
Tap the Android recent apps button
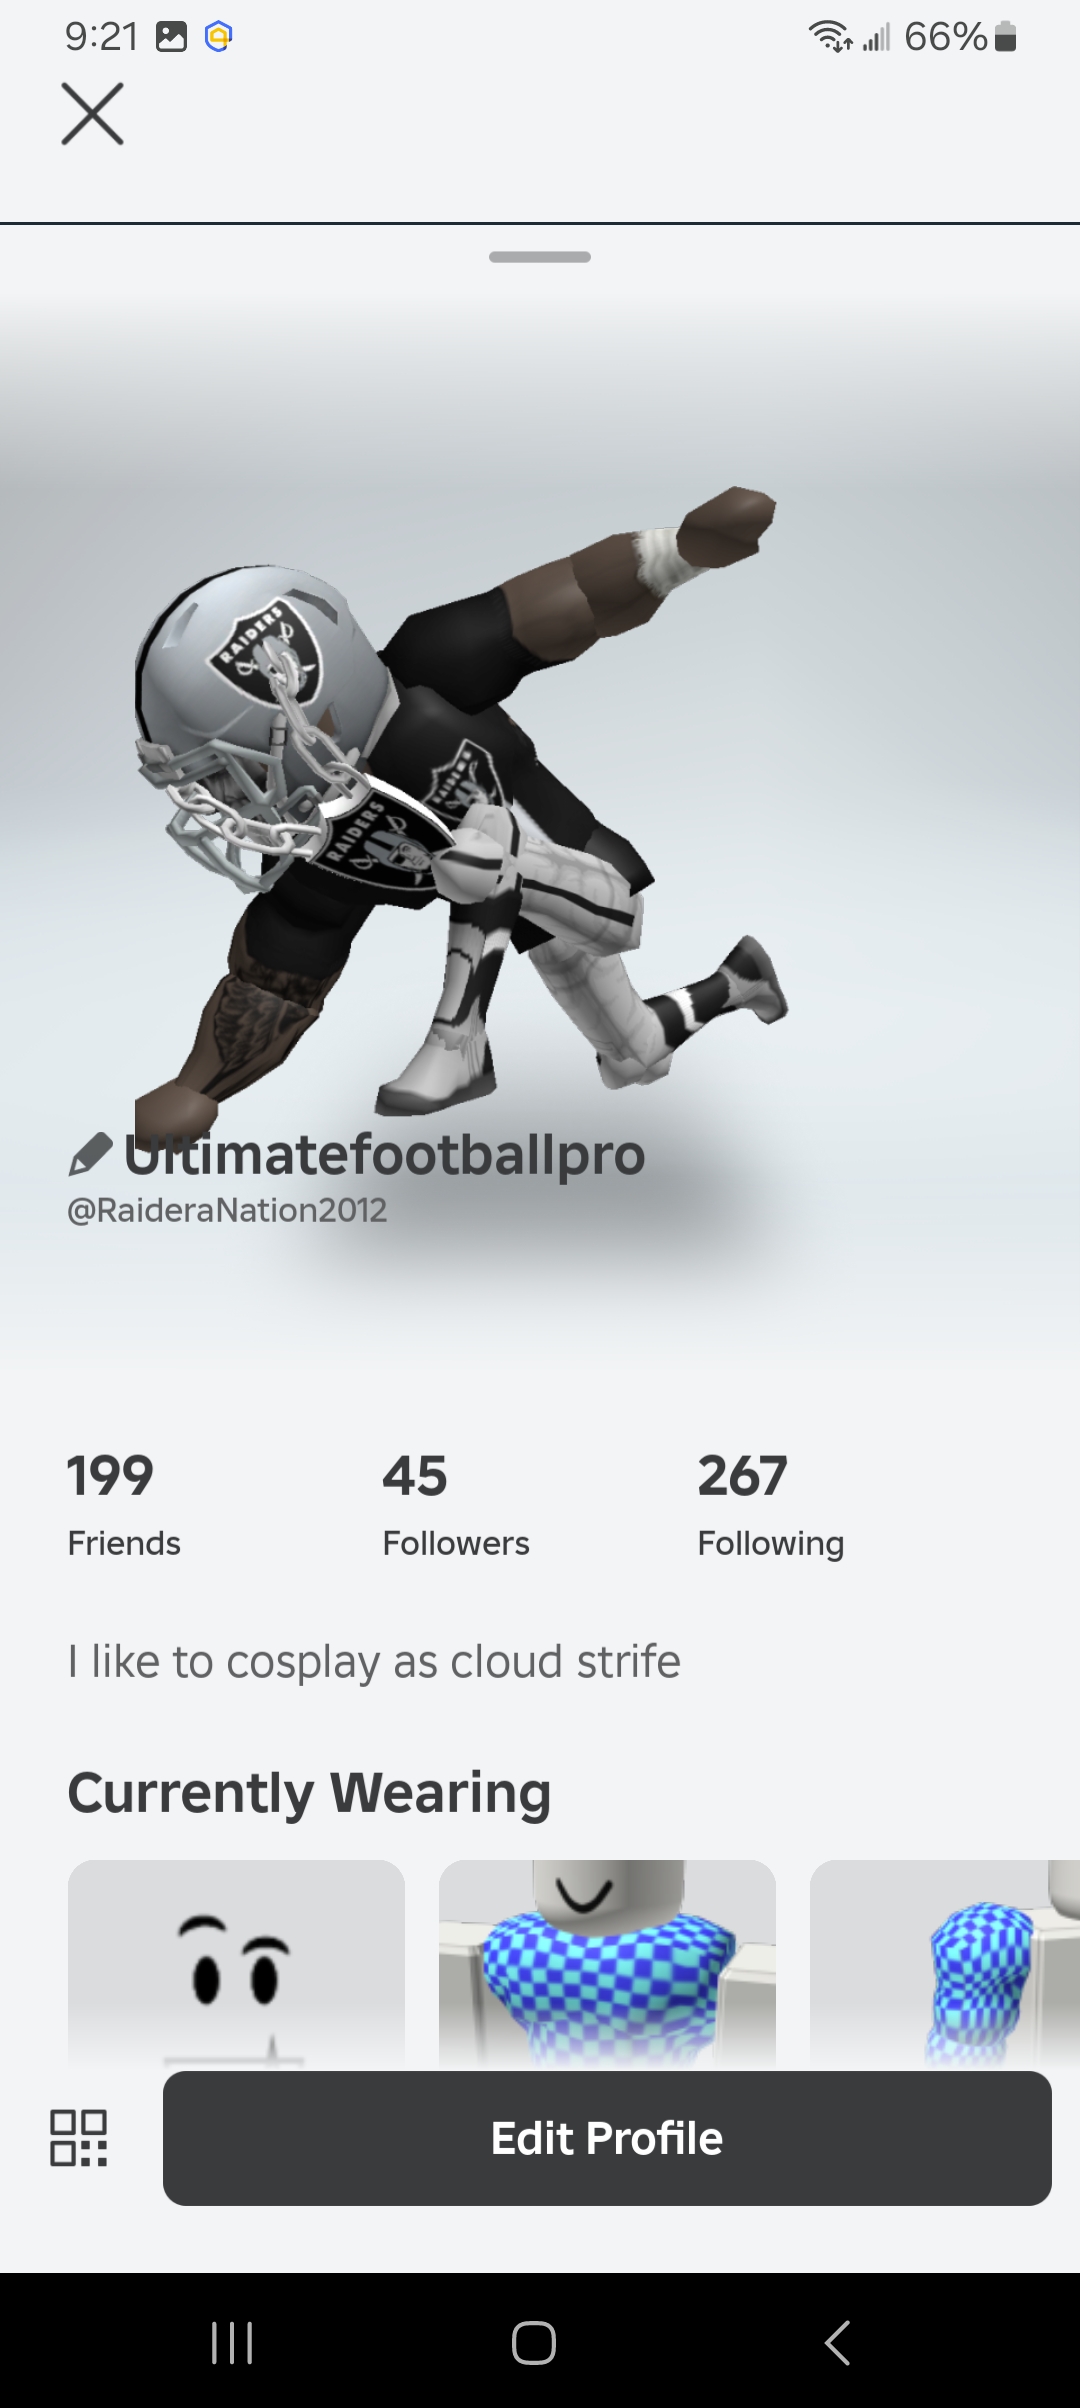coord(232,2342)
